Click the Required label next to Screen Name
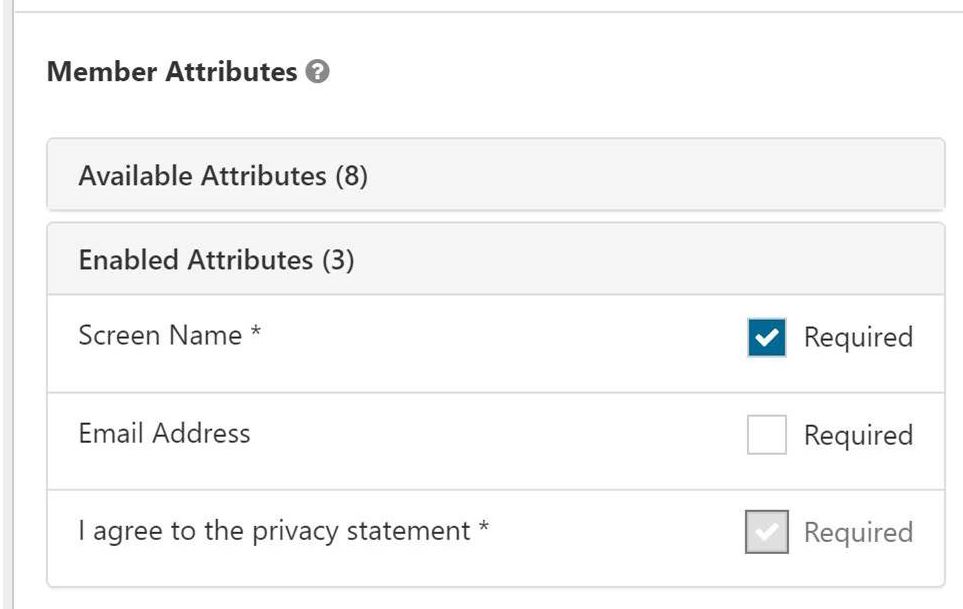 858,337
